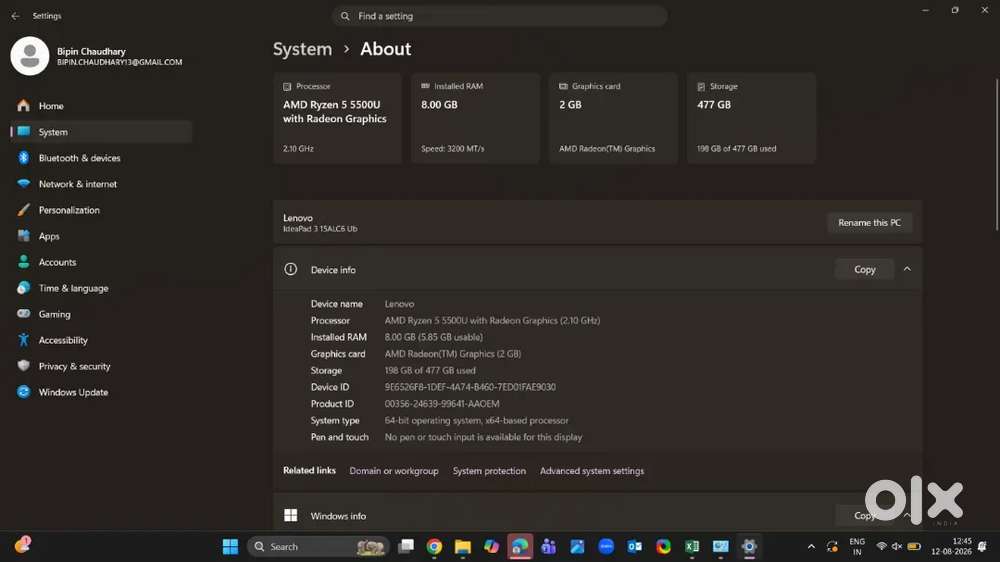Image resolution: width=1000 pixels, height=562 pixels.
Task: Collapse the Device info section chevron
Action: [907, 269]
